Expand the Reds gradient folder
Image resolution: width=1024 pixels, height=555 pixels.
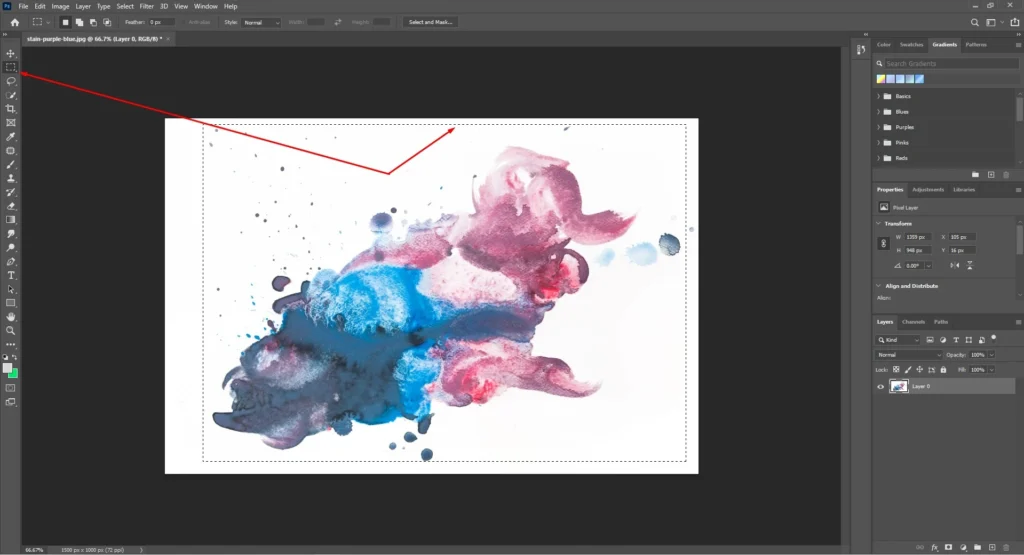tap(878, 158)
